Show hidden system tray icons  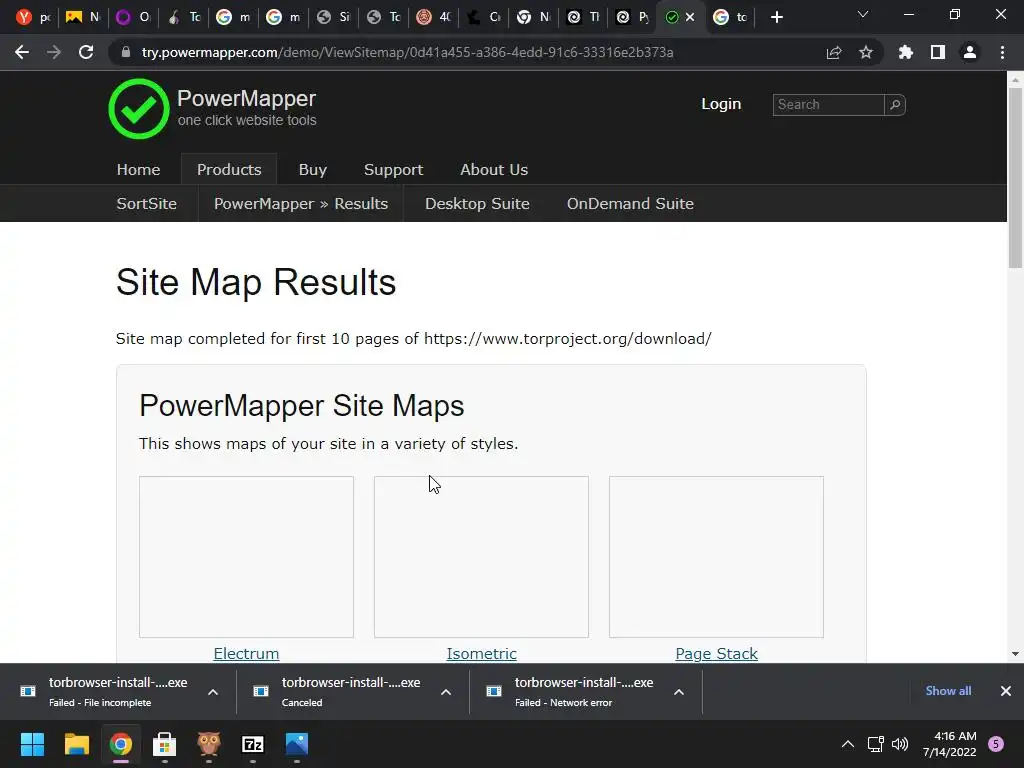[848, 744]
